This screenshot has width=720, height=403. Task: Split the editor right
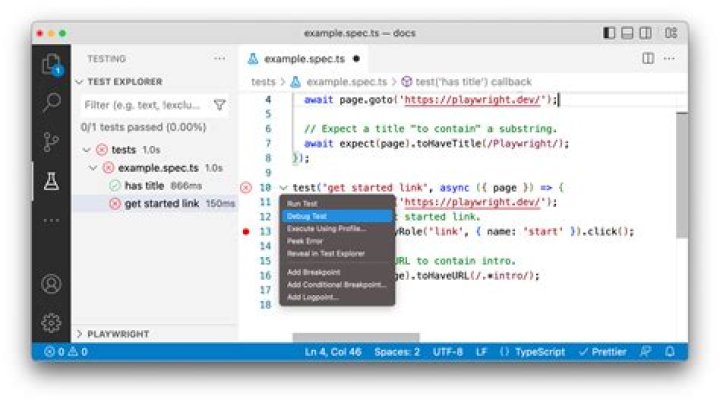[648, 59]
